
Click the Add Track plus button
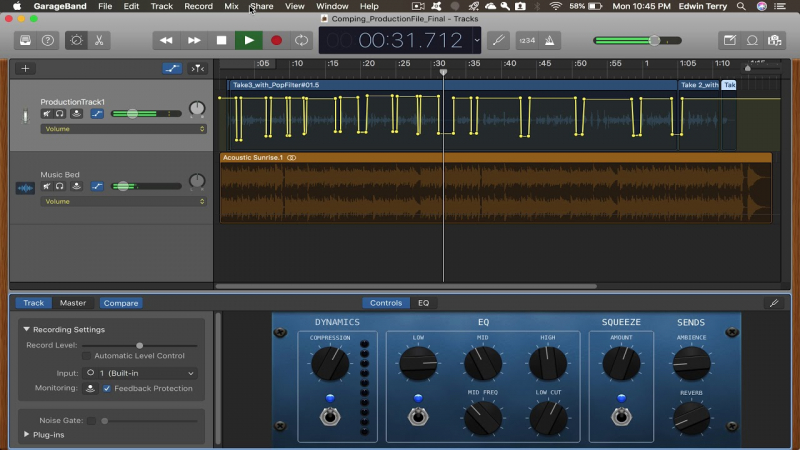coord(25,68)
